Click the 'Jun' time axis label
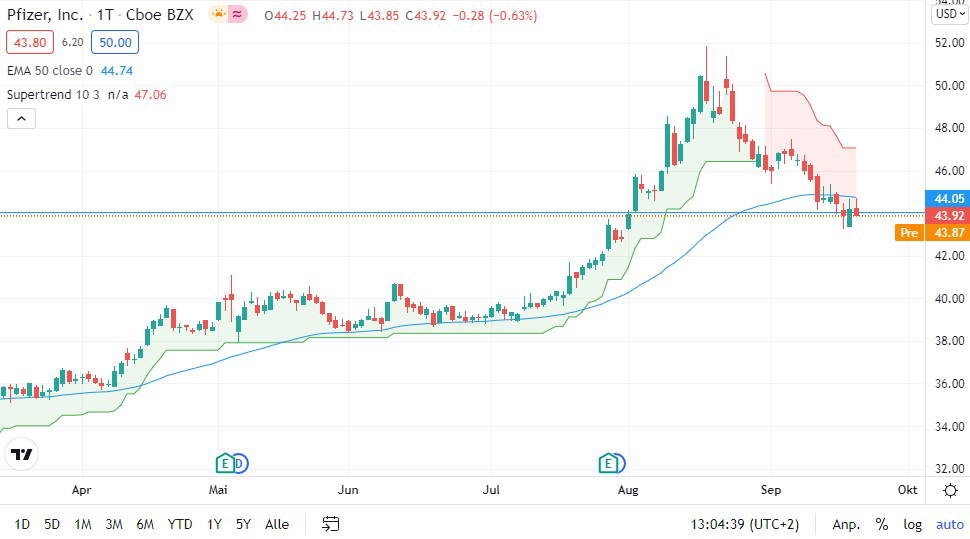The height and width of the screenshot is (539, 970). [x=348, y=489]
